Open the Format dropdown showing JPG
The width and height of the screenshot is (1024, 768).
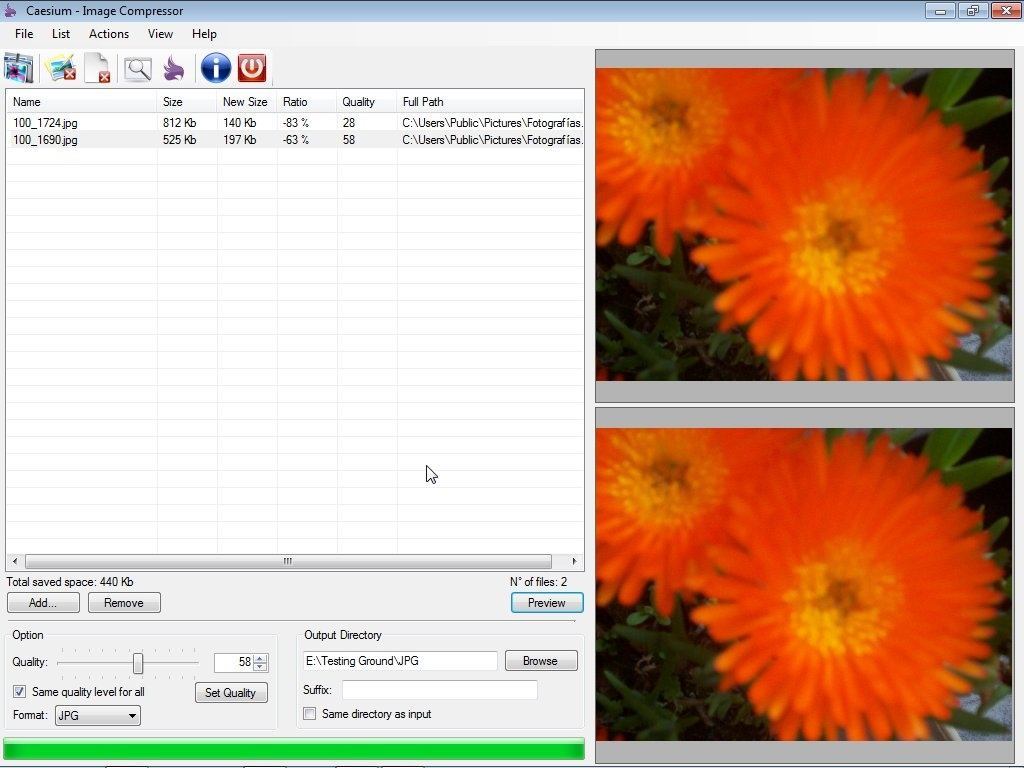[x=96, y=715]
